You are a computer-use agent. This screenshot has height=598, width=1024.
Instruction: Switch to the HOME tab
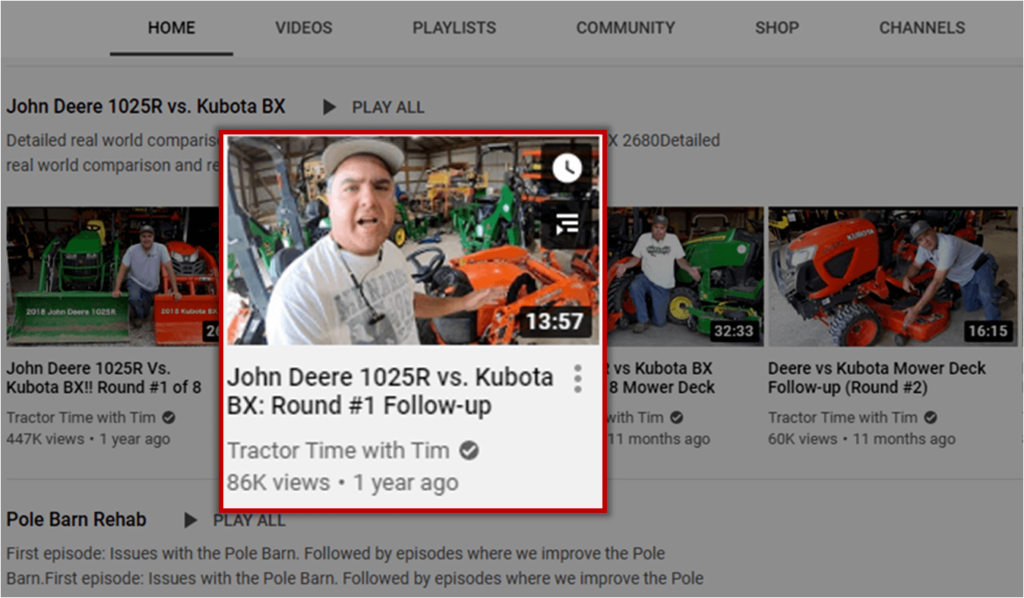pyautogui.click(x=171, y=28)
